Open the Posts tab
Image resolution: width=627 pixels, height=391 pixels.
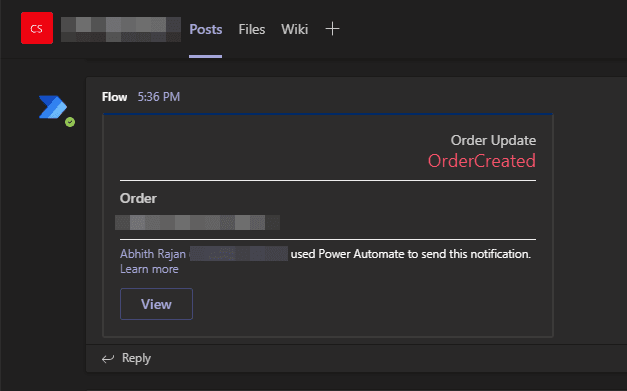[206, 29]
